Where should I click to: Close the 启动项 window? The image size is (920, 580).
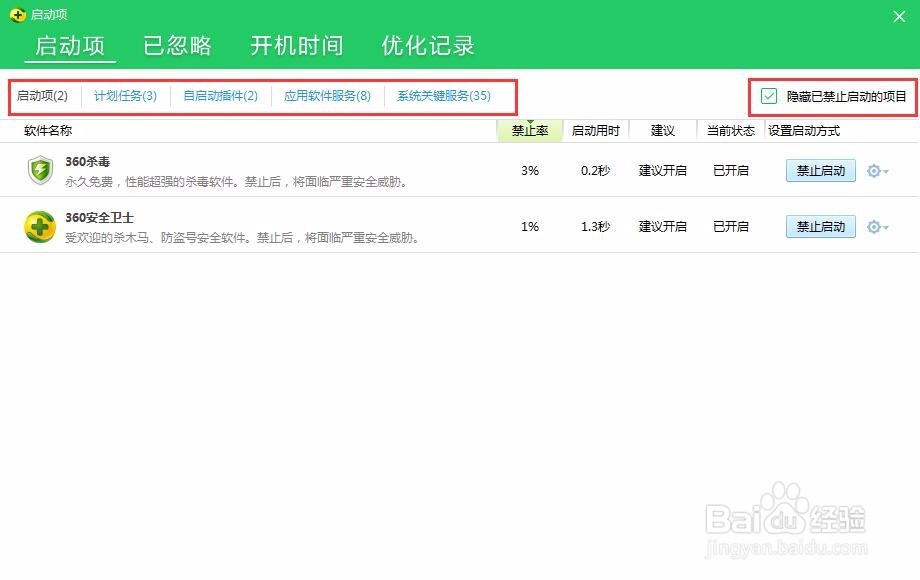[899, 16]
